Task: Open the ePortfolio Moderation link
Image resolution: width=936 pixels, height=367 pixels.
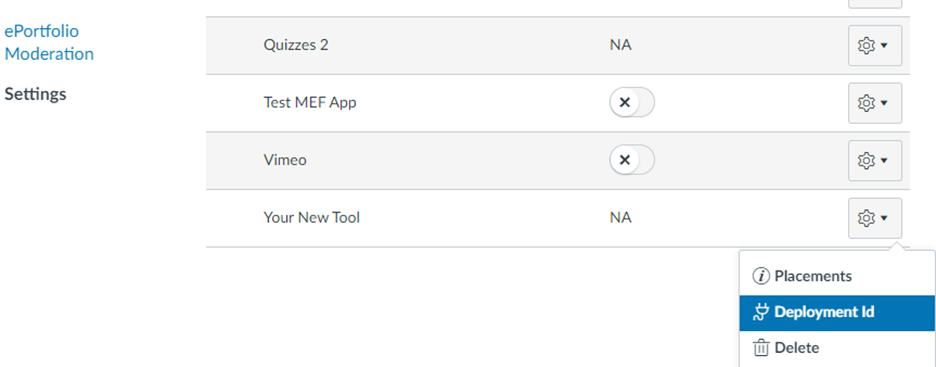Action: (x=49, y=42)
